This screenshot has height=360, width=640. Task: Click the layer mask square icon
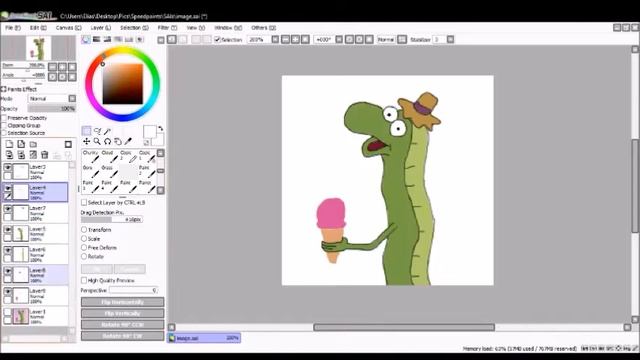click(68, 144)
